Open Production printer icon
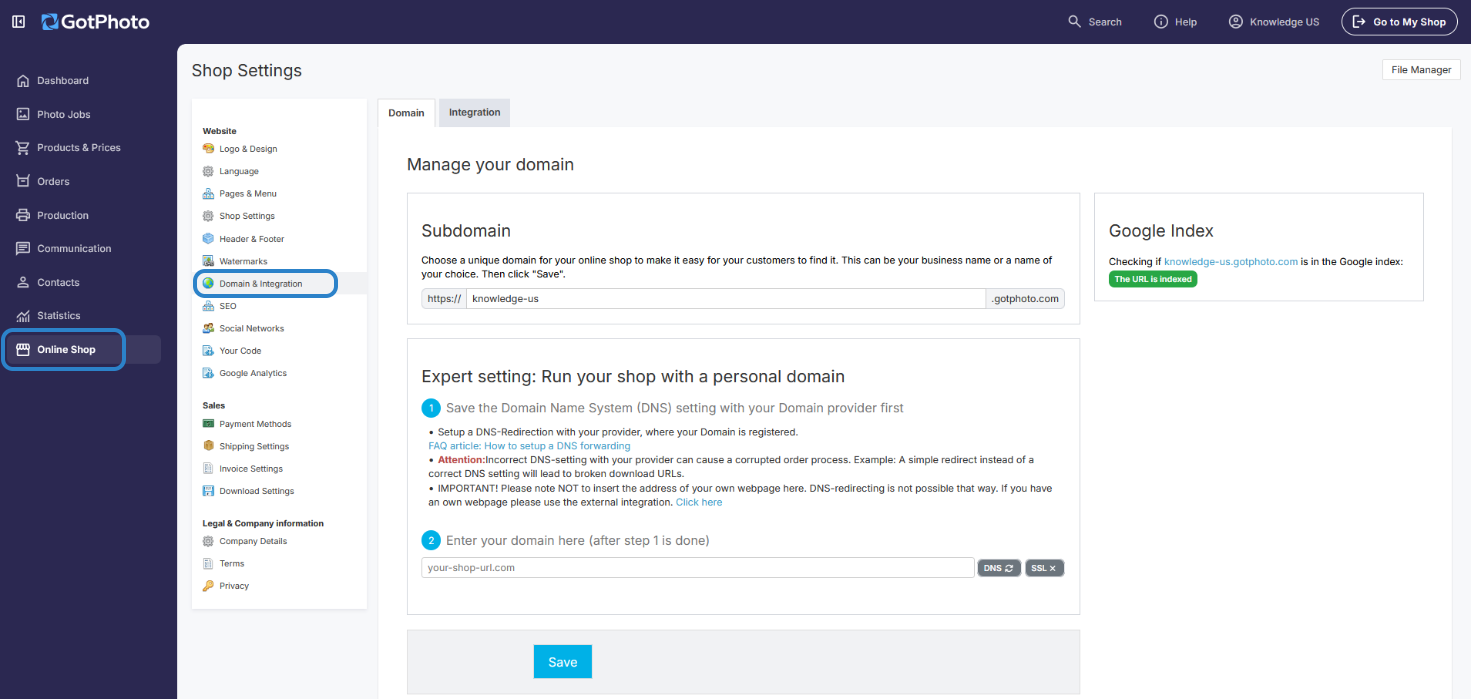The height and width of the screenshot is (699, 1471). click(23, 215)
